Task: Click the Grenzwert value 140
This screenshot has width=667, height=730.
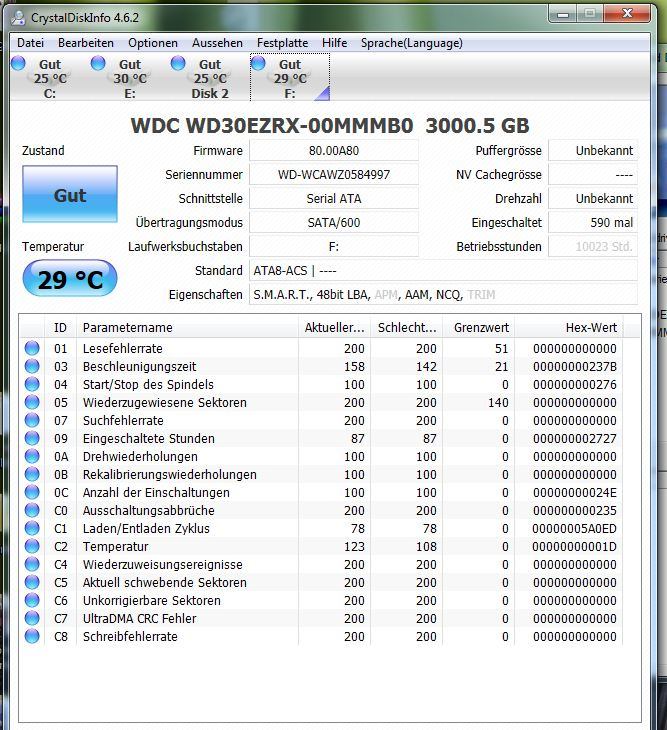Action: [498, 403]
